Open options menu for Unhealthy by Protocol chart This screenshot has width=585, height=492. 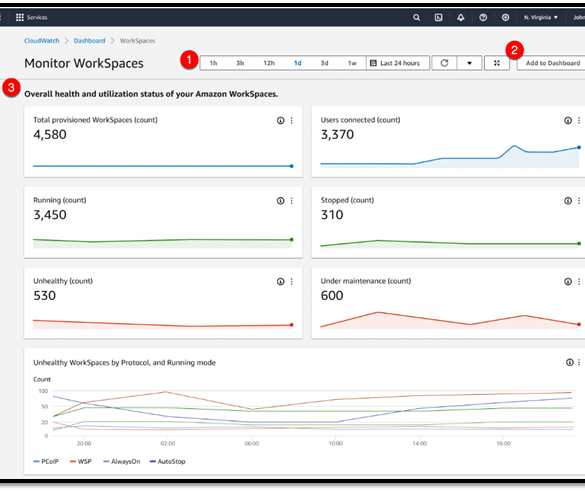(579, 362)
